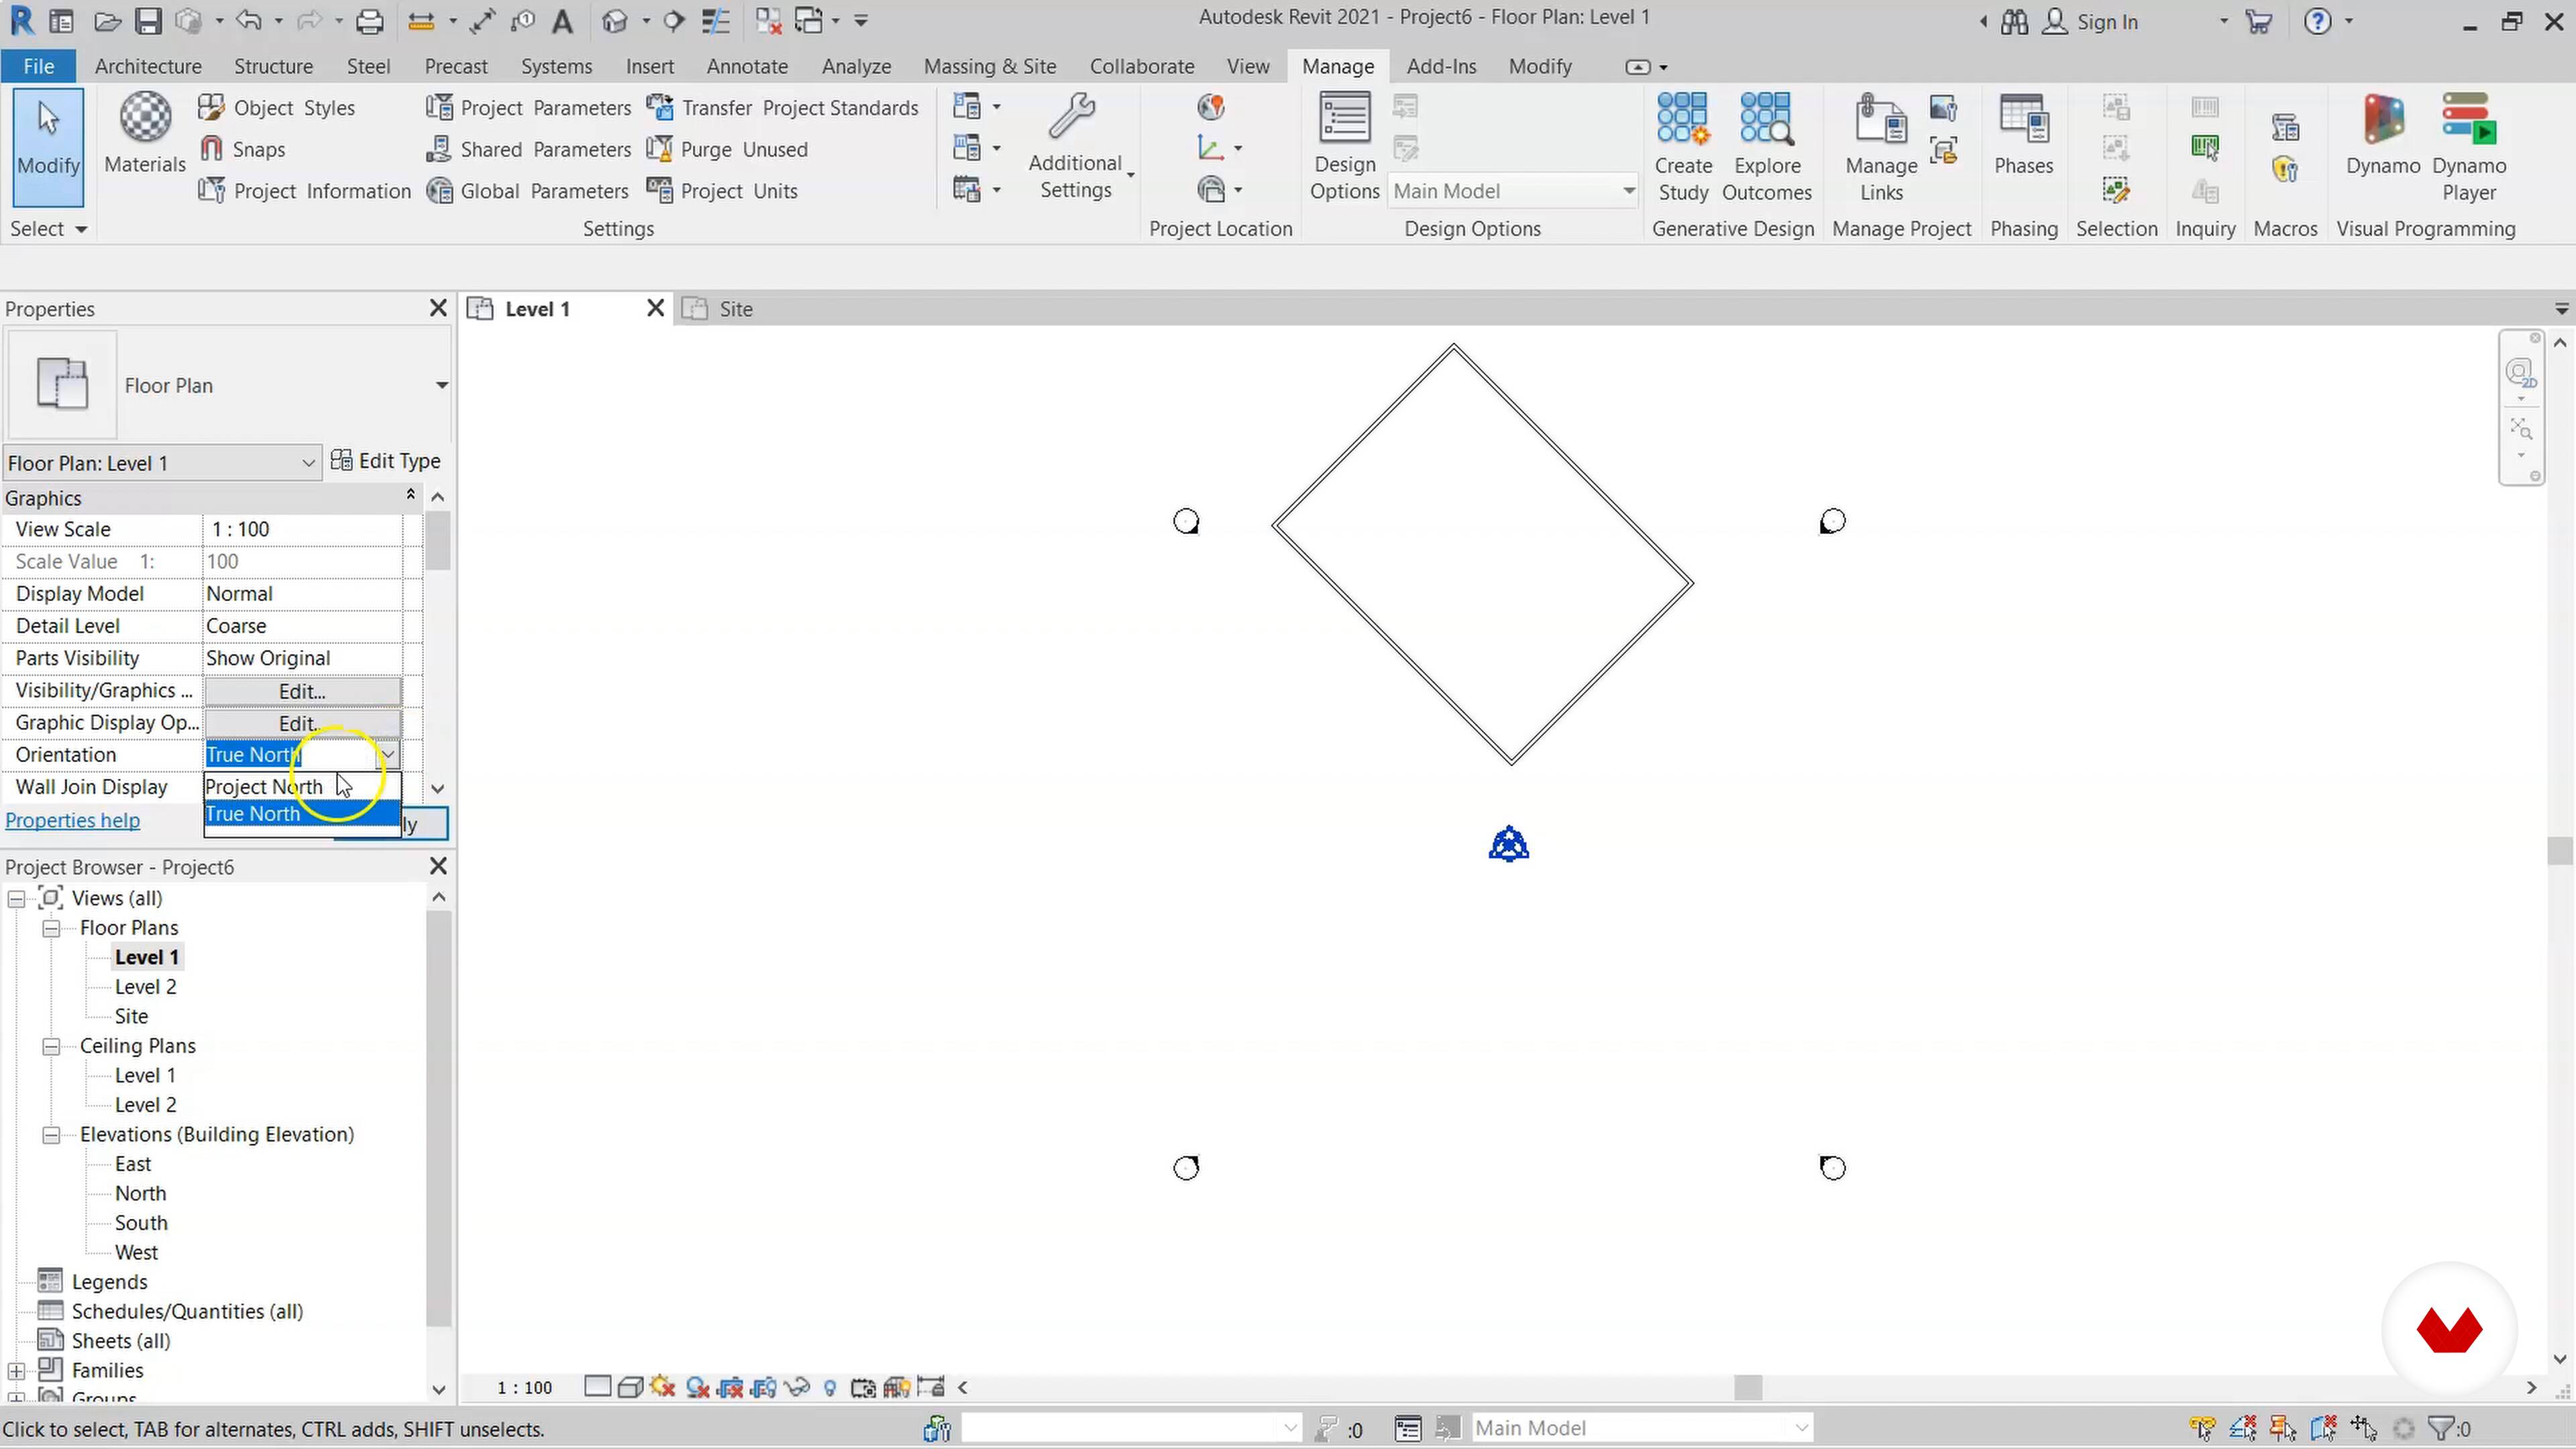Image resolution: width=2576 pixels, height=1449 pixels.
Task: Collapse the Floor Plans tree node
Action: point(51,929)
